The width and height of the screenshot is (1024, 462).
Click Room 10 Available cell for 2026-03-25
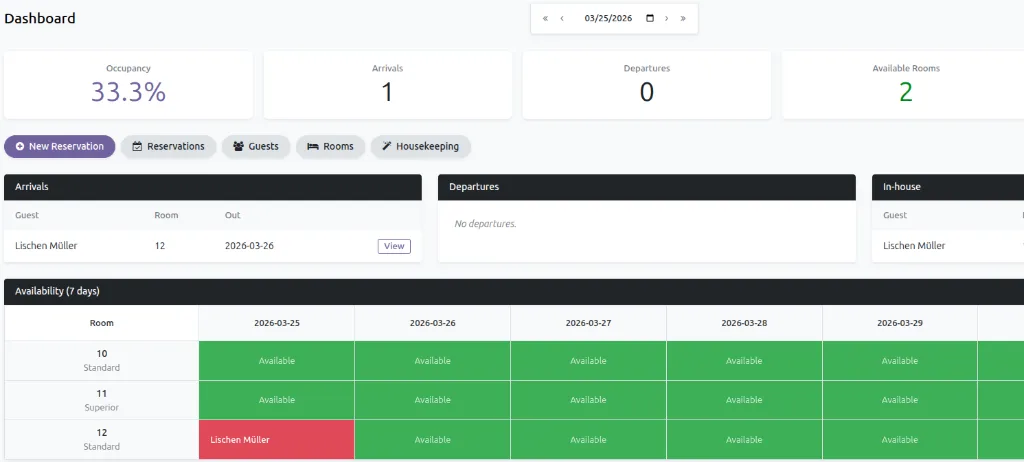click(277, 361)
